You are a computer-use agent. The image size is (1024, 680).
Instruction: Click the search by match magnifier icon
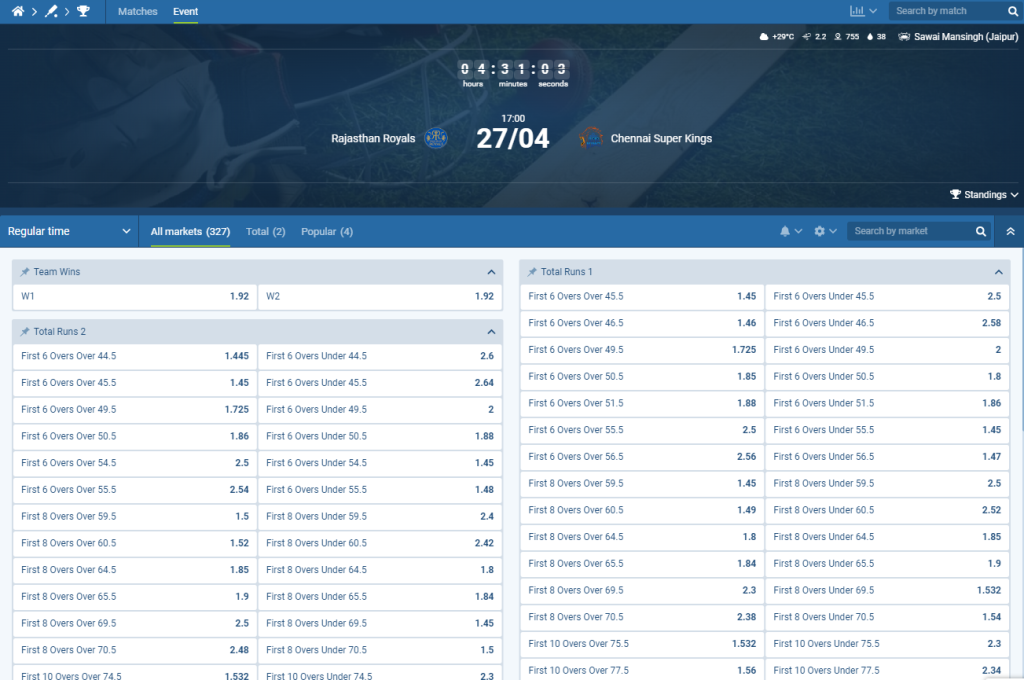click(1013, 11)
